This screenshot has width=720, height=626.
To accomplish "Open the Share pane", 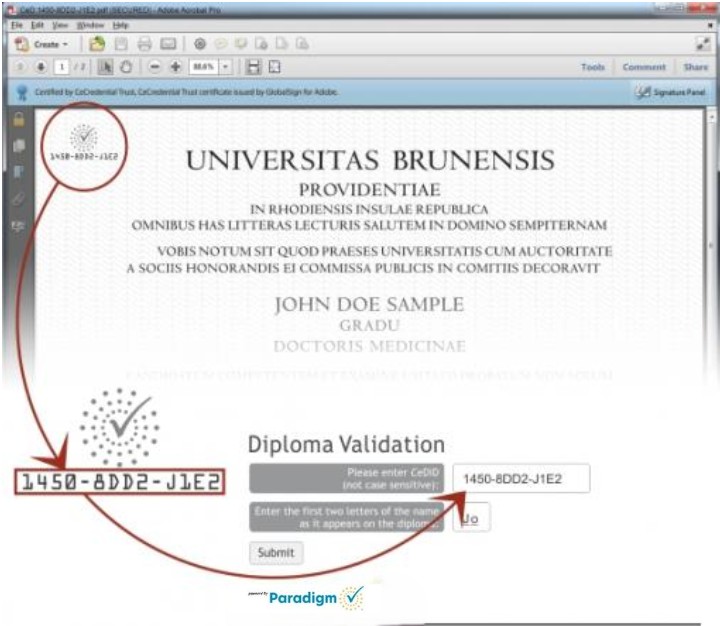I will [695, 67].
